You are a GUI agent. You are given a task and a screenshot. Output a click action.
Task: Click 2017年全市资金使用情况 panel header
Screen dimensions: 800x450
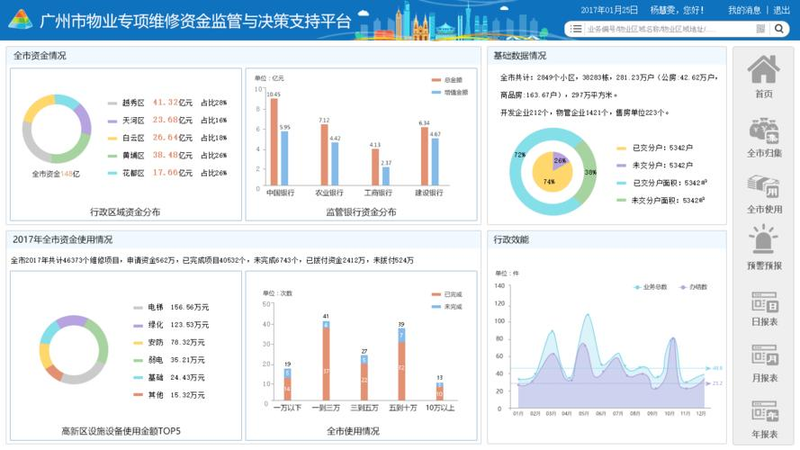point(62,239)
